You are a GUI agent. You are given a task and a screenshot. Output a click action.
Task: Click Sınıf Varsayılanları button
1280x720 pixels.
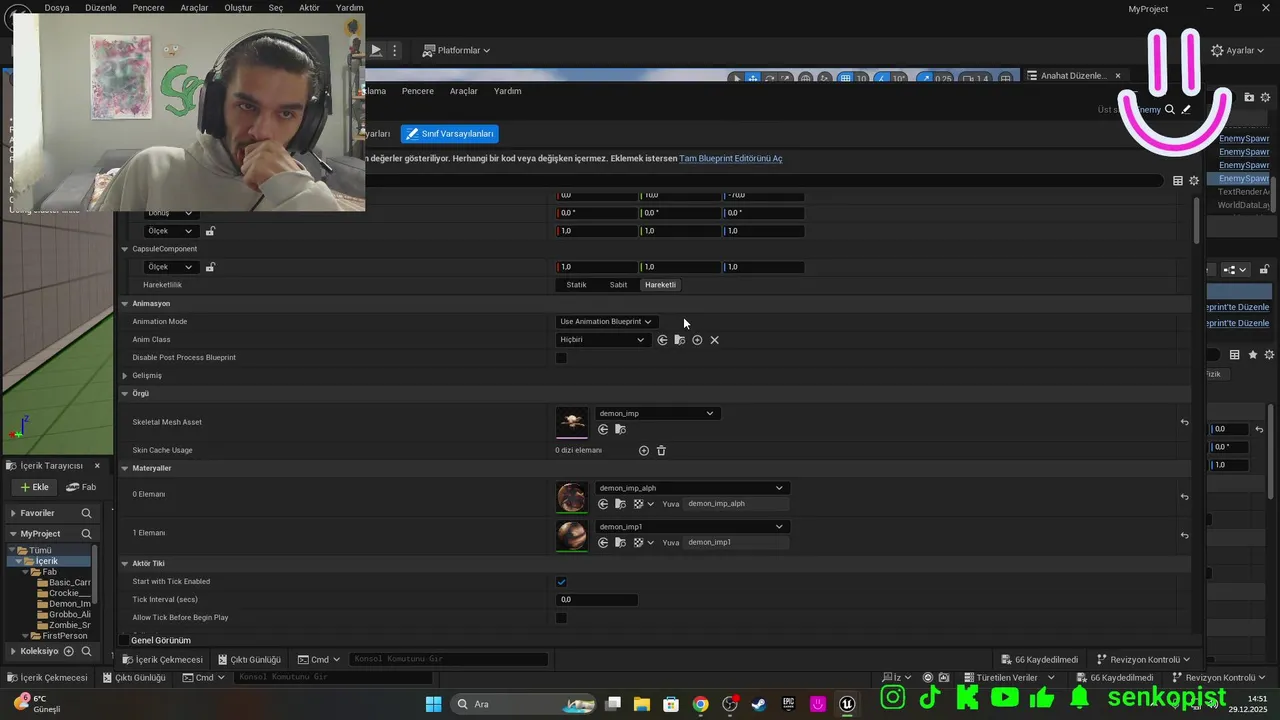(449, 134)
